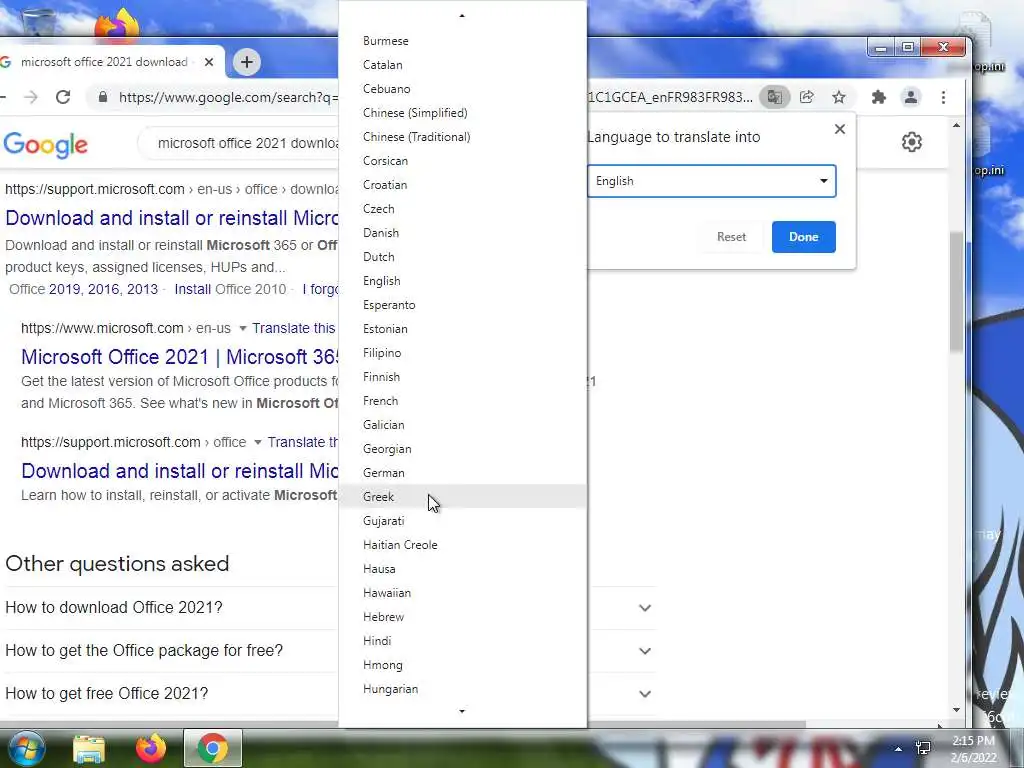Show hidden system tray icons
1024x768 pixels.
(x=898, y=749)
